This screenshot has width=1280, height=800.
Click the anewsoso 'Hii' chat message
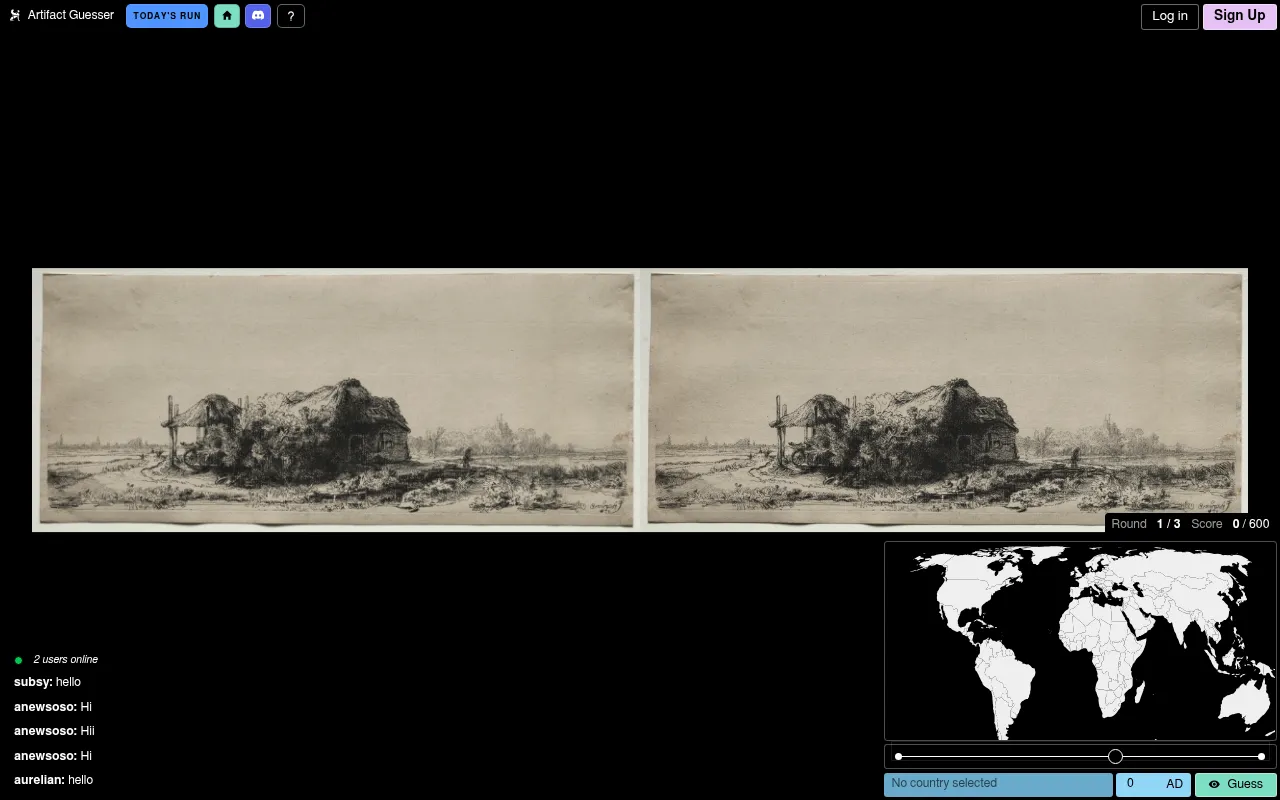(x=54, y=731)
